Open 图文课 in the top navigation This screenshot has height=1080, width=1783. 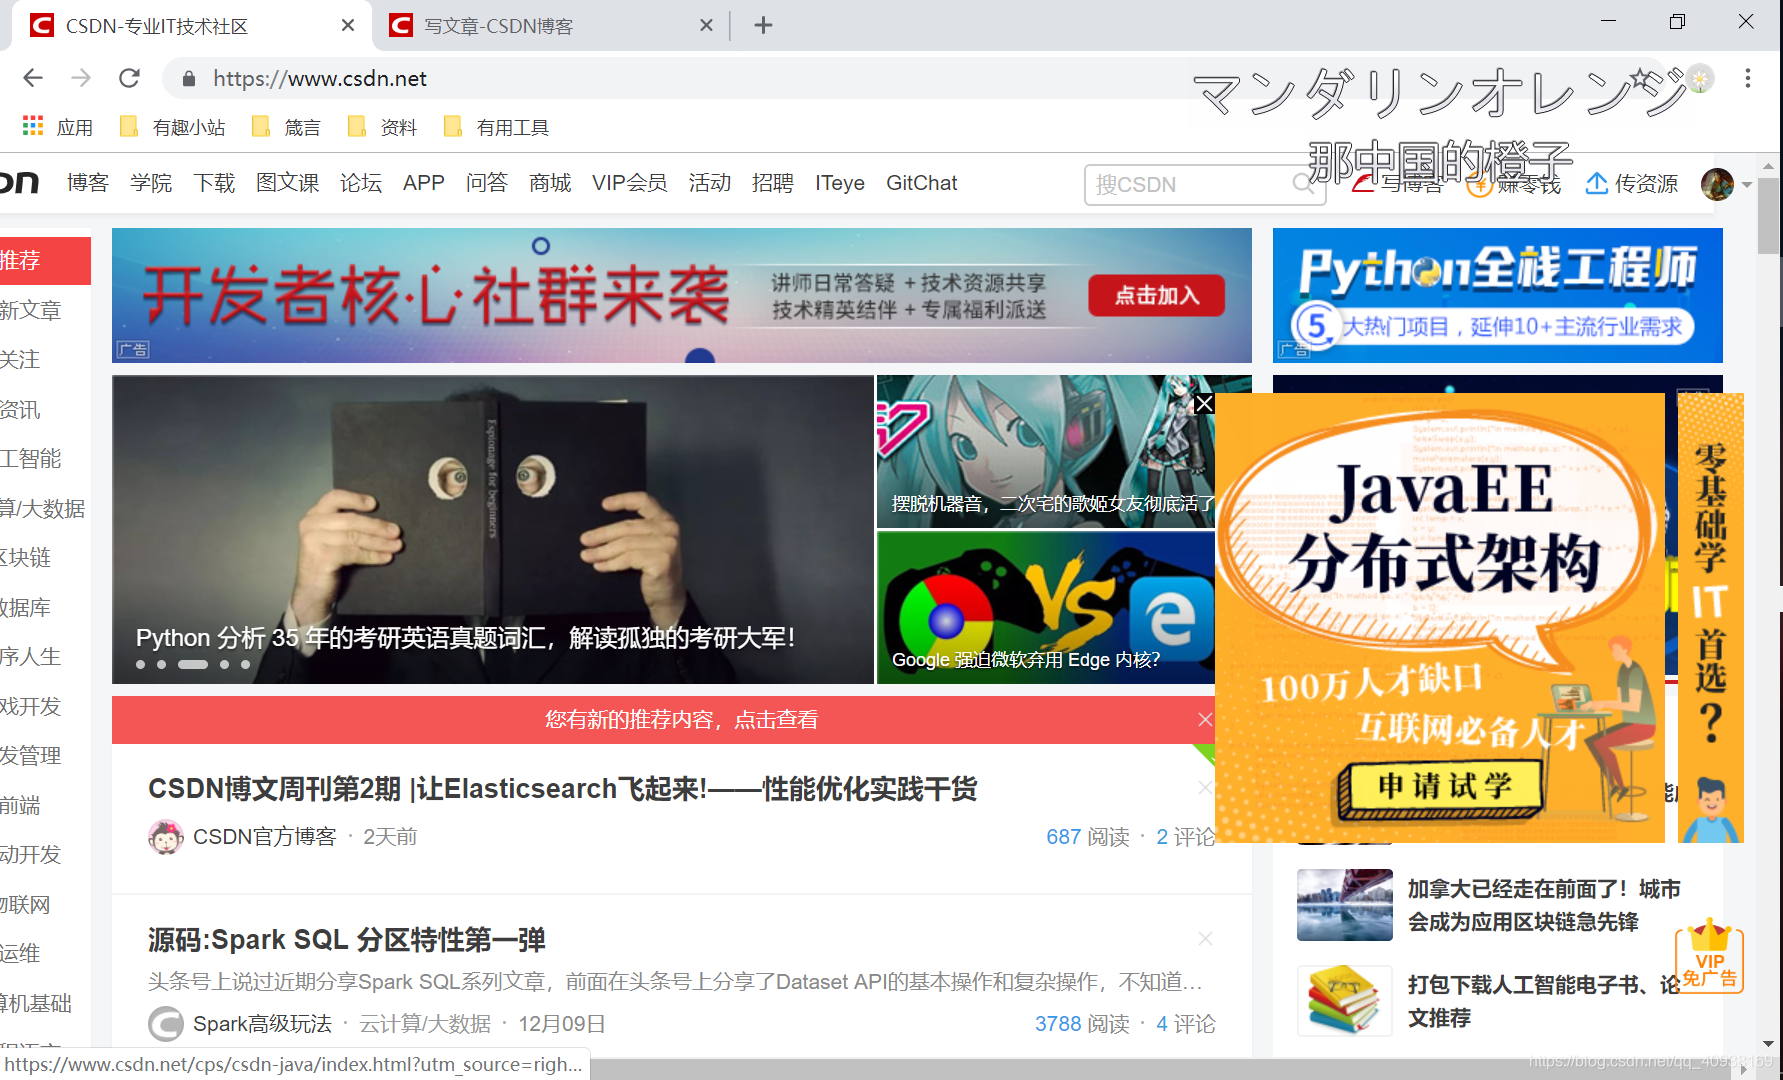point(288,183)
